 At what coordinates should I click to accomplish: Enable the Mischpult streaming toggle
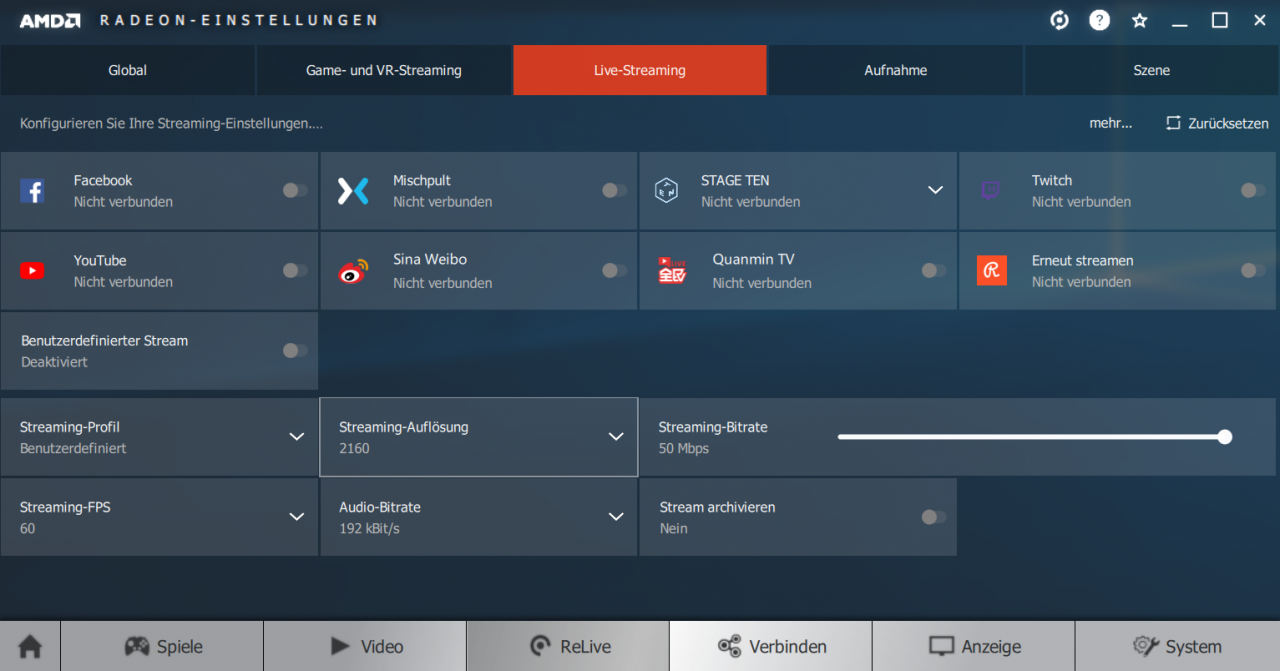615,190
